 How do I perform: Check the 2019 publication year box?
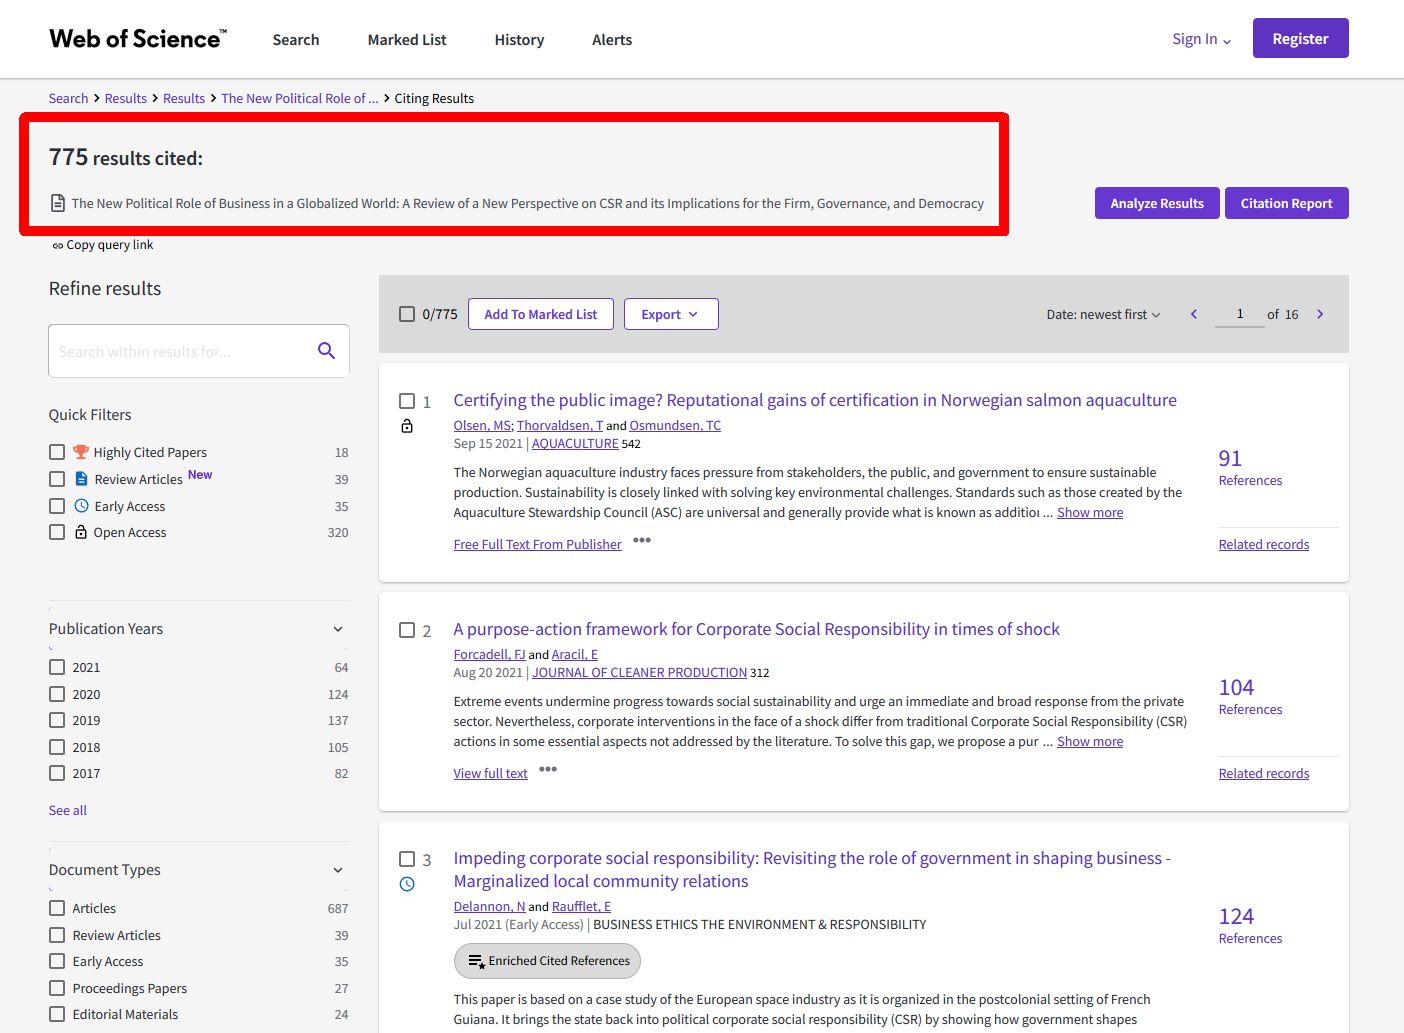pyautogui.click(x=57, y=720)
